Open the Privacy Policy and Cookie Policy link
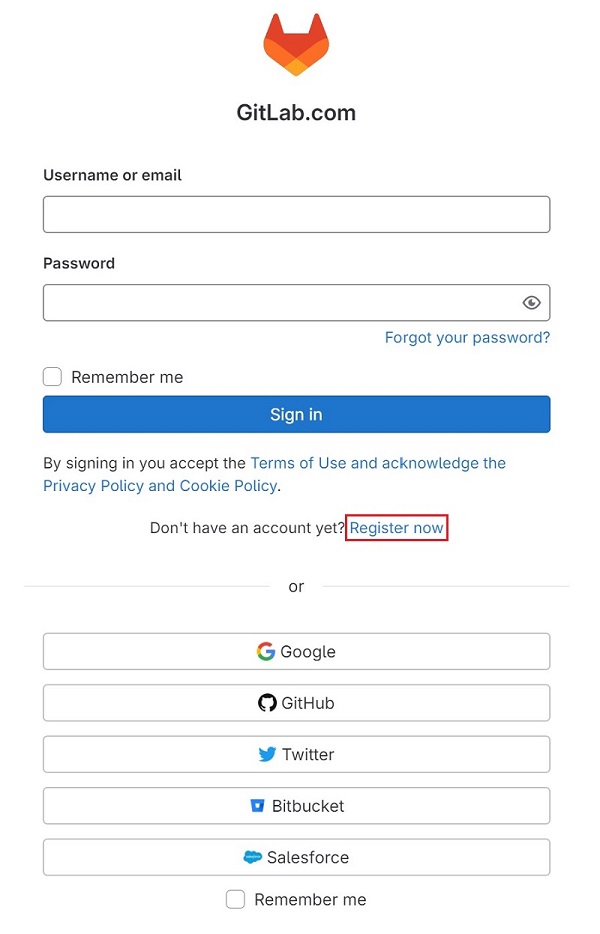Image resolution: width=600 pixels, height=934 pixels. click(160, 485)
